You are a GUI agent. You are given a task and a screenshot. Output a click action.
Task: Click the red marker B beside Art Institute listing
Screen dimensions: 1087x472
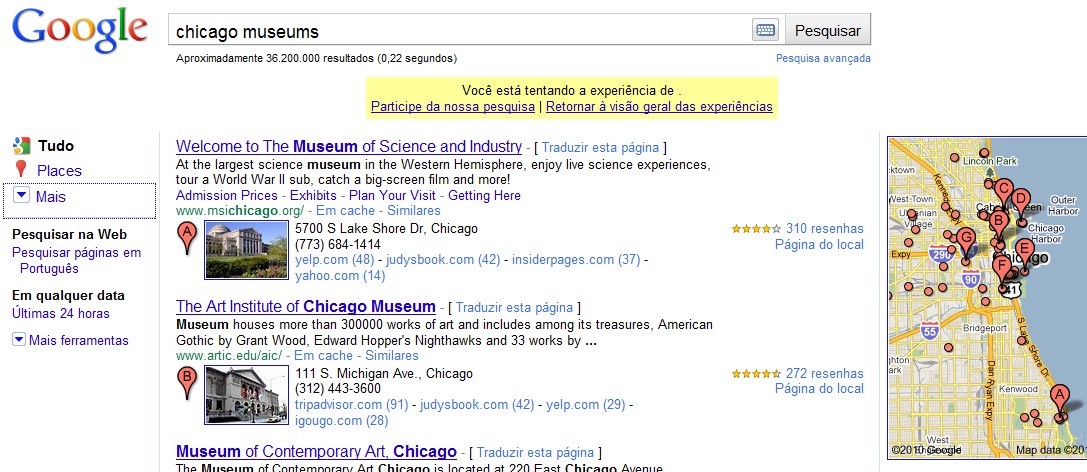point(186,383)
